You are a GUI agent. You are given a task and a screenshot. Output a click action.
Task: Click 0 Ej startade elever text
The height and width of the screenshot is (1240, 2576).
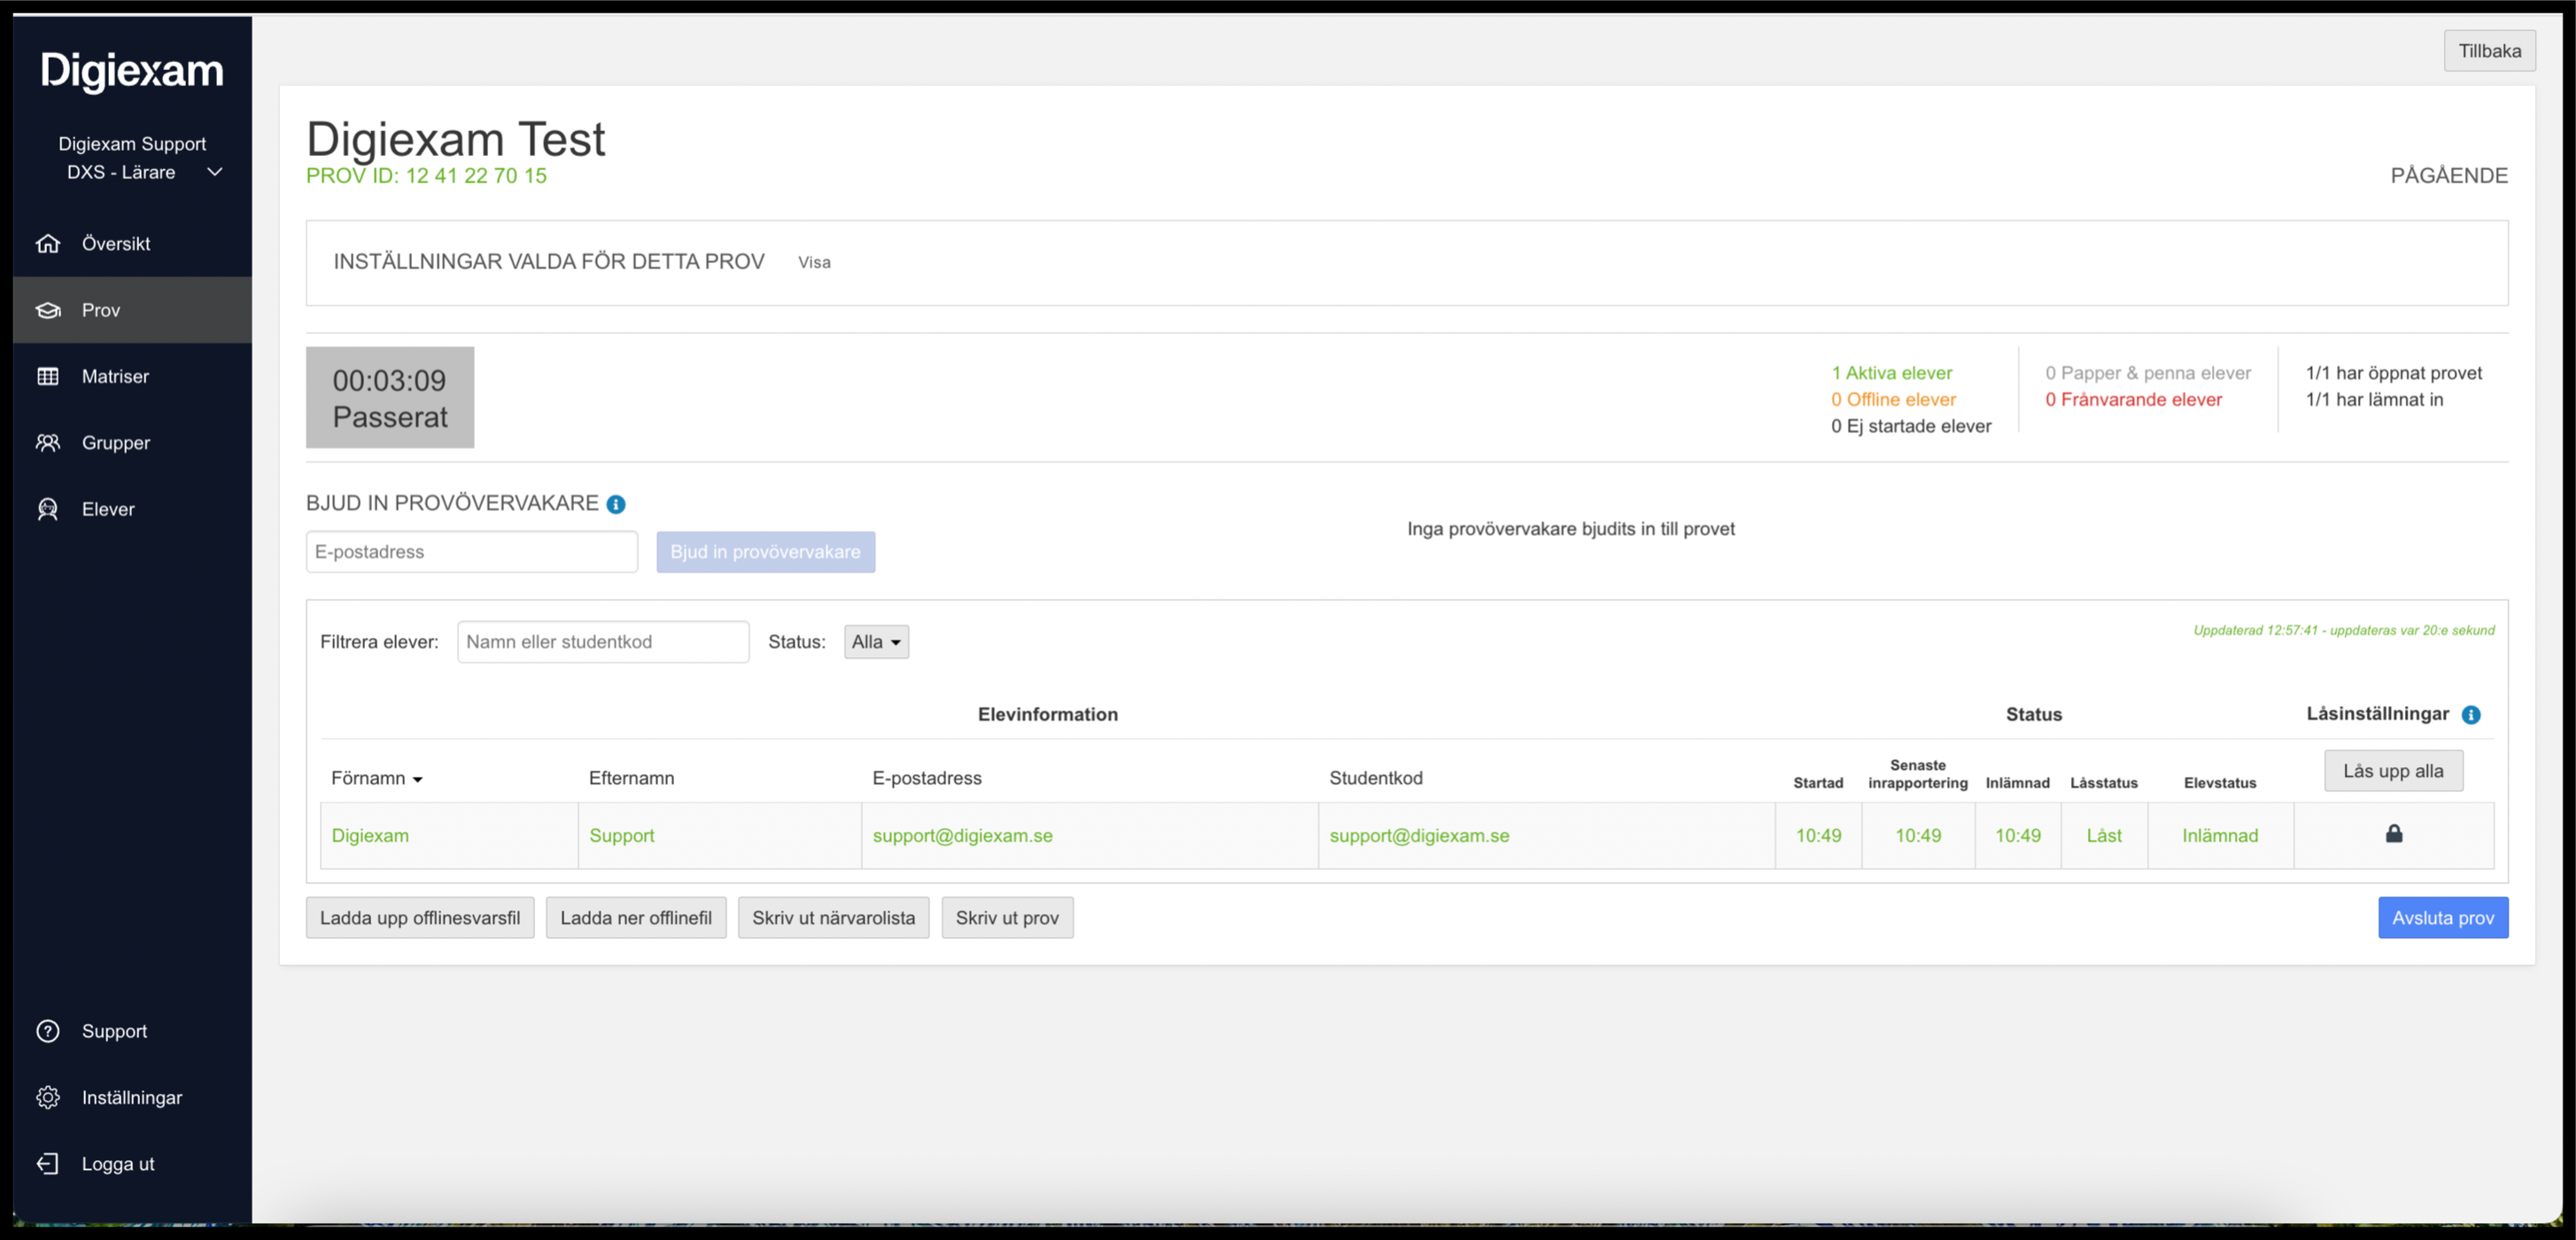tap(1911, 426)
